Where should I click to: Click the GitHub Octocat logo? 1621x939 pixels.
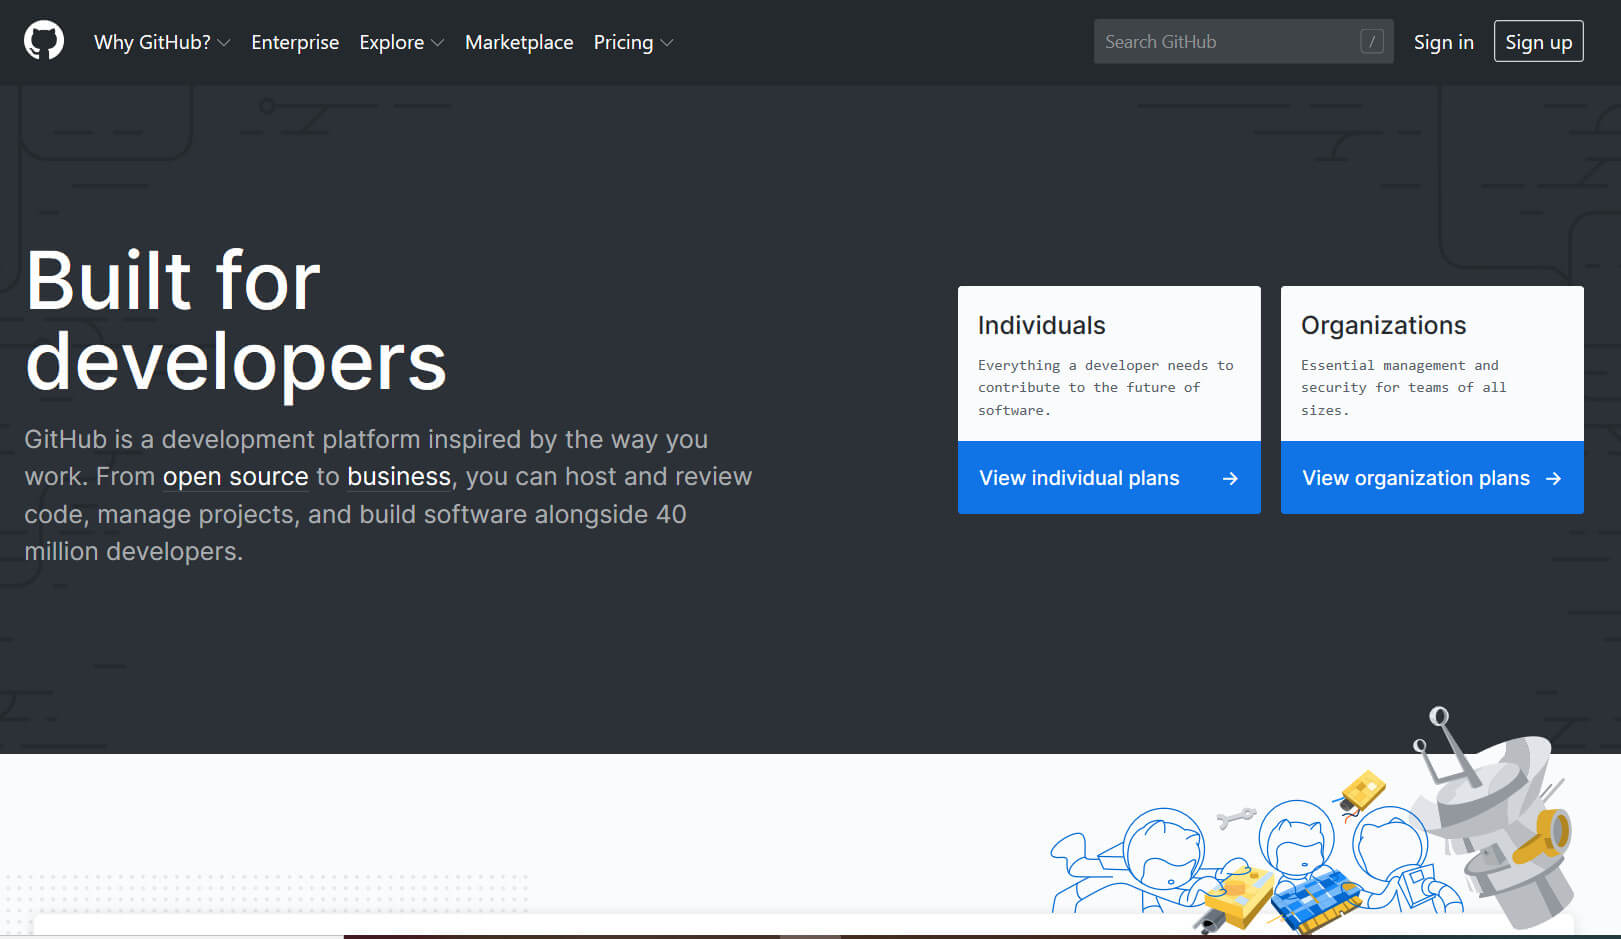[x=44, y=41]
